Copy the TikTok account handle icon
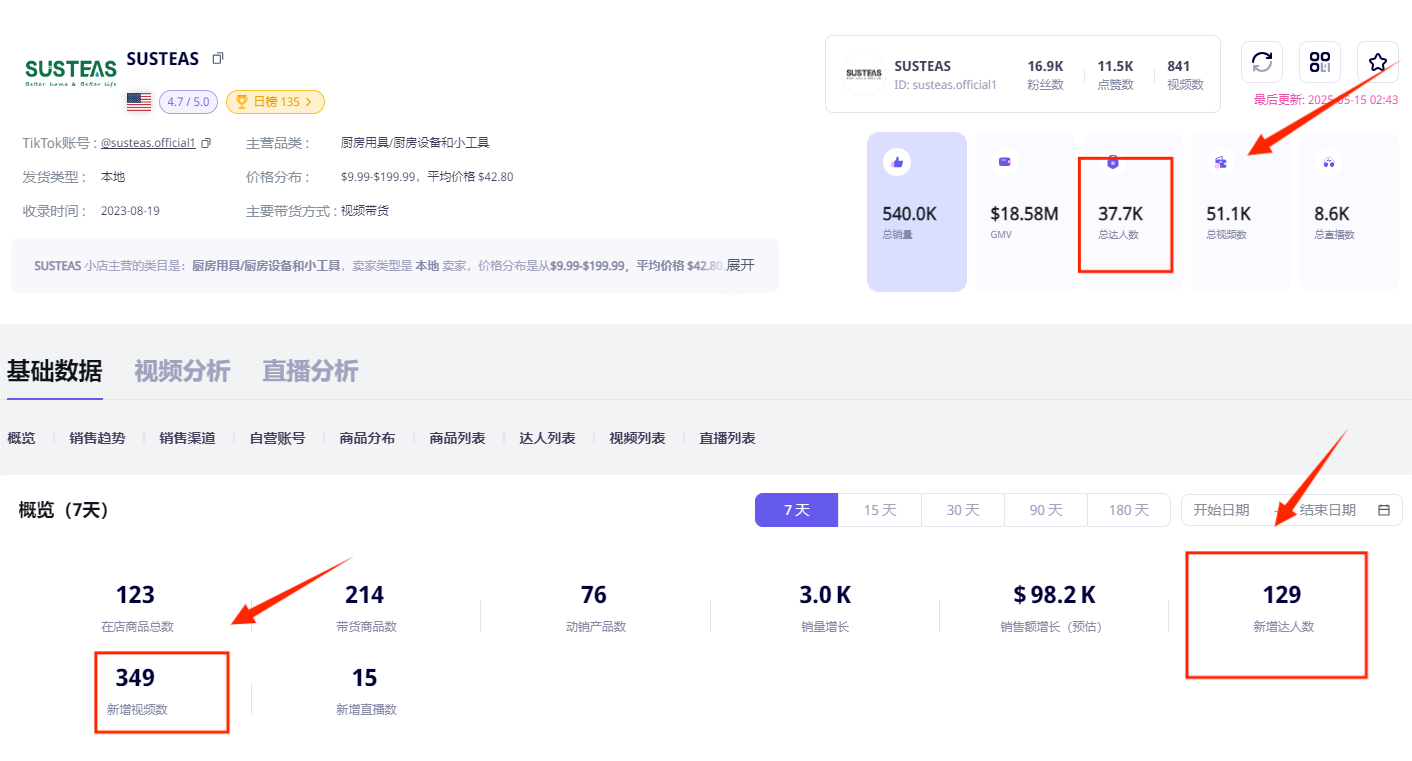 [x=206, y=143]
